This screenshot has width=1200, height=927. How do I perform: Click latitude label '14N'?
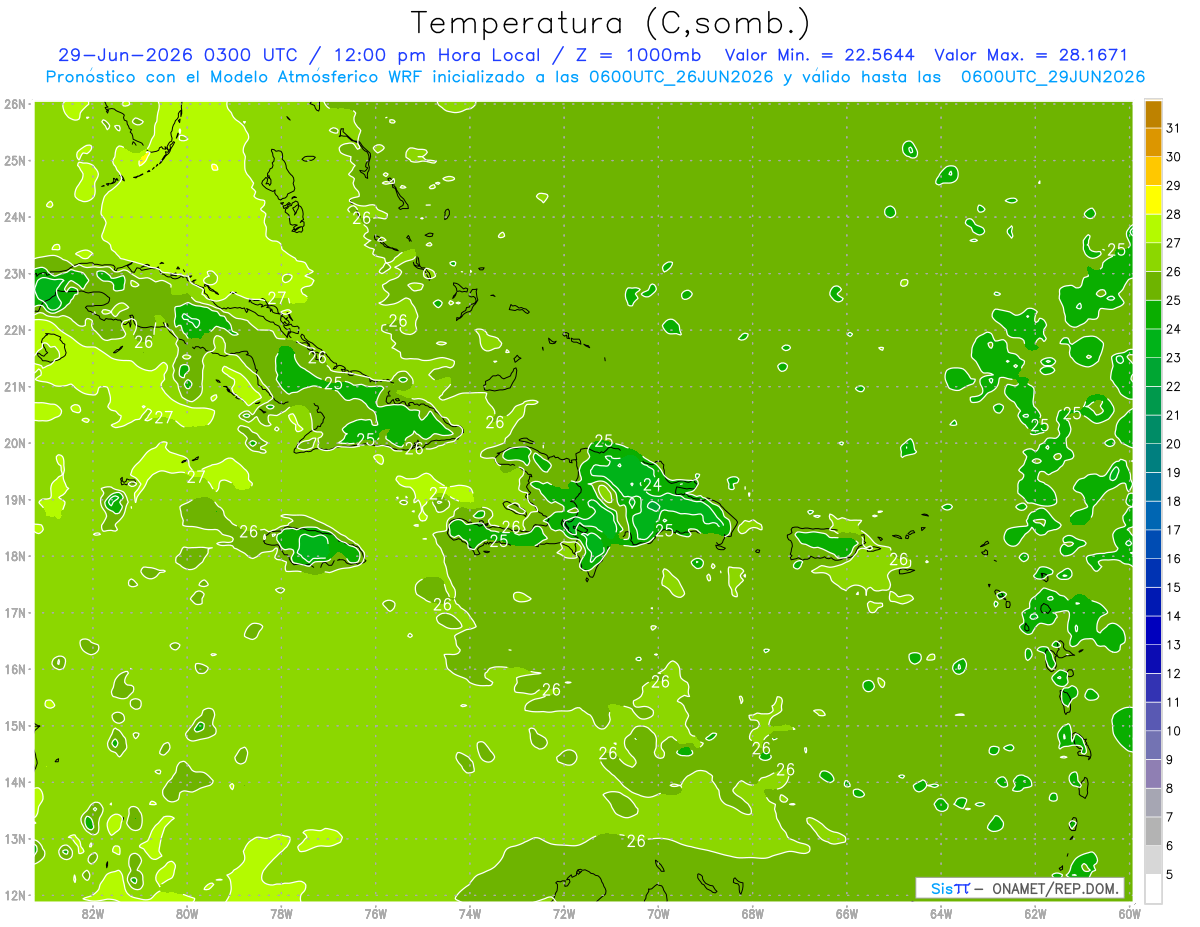[x=15, y=782]
